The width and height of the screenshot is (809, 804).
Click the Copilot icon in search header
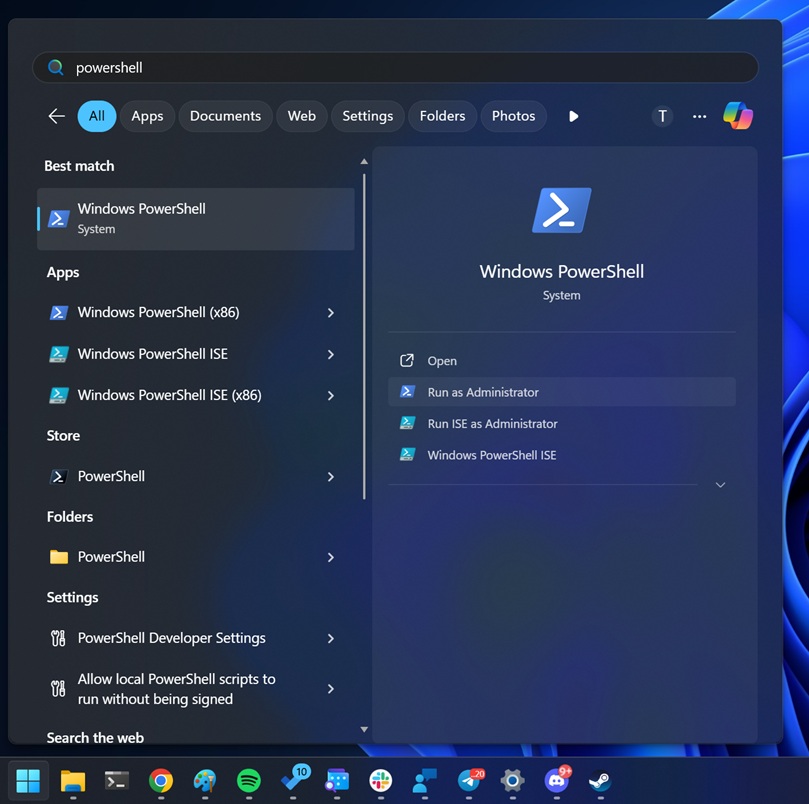pyautogui.click(x=738, y=116)
